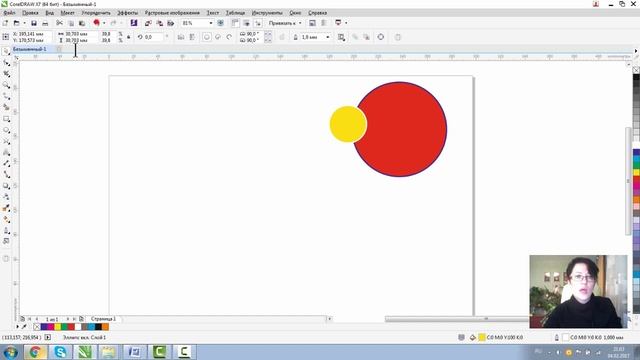Click the Cut scissors icon

point(60,23)
